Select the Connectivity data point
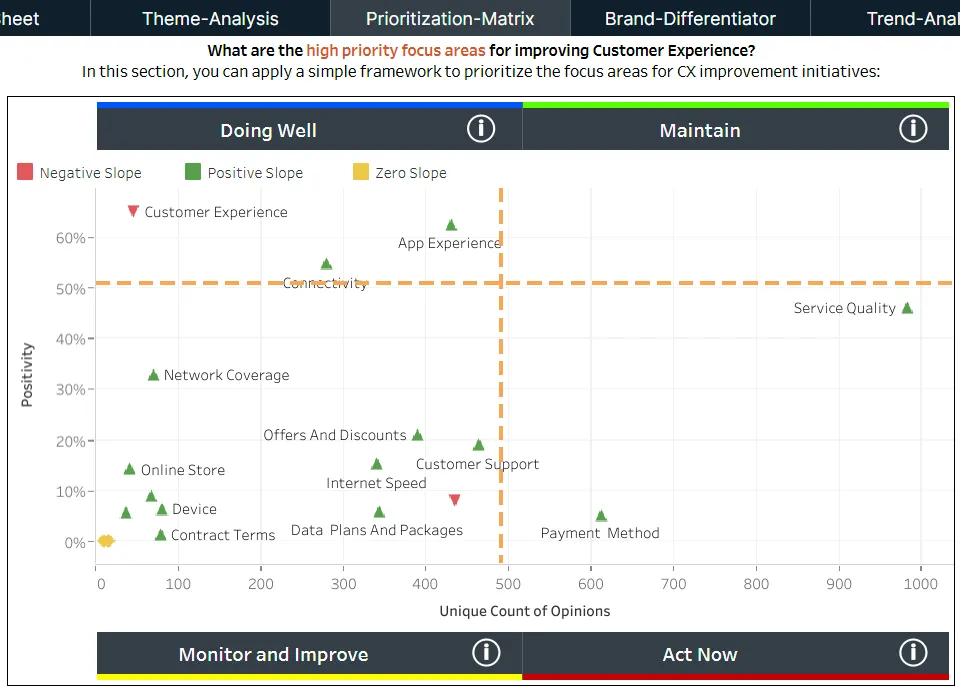The height and width of the screenshot is (693, 960). click(325, 263)
